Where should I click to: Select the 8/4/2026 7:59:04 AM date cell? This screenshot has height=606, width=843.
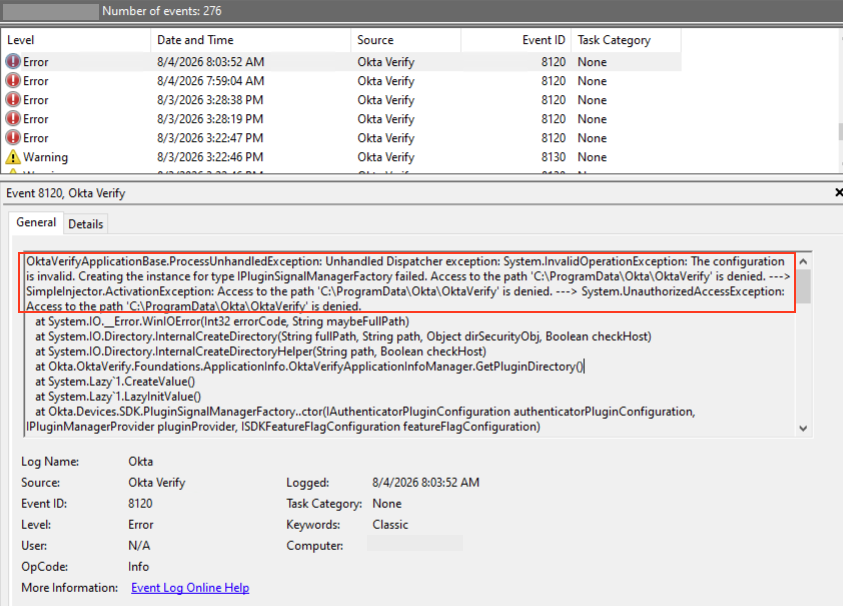pyautogui.click(x=211, y=81)
